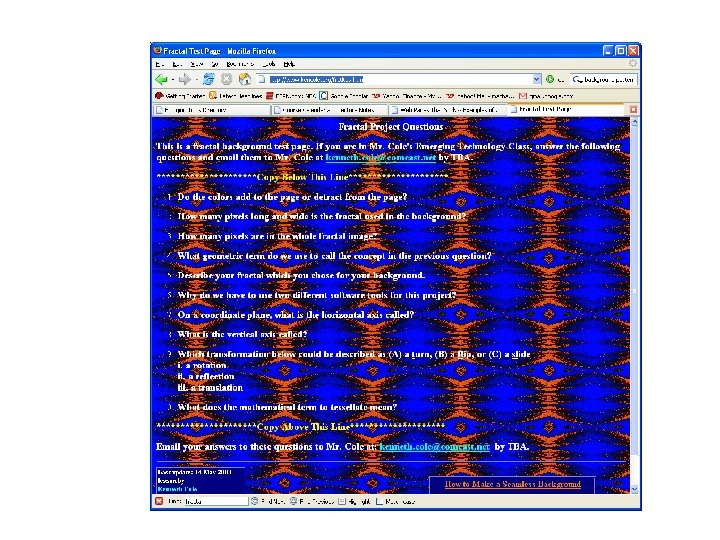This screenshot has height=540, width=720.
Task: Click the 'a translation' list item
Action: [x=210, y=388]
